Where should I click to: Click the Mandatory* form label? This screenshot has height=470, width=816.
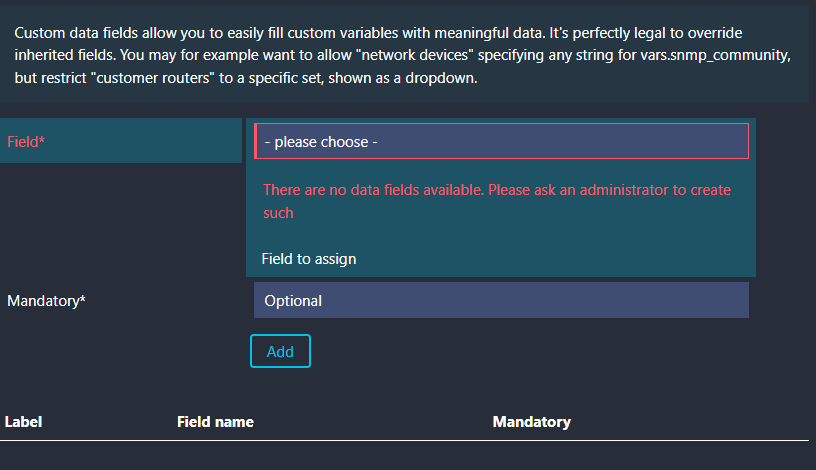[x=46, y=300]
